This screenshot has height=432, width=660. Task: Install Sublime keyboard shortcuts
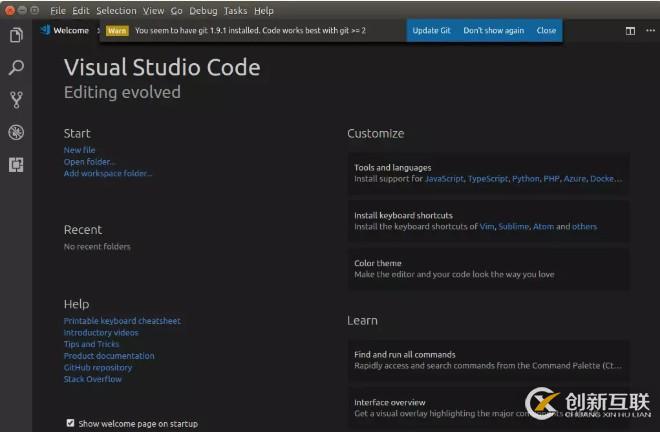(x=514, y=227)
